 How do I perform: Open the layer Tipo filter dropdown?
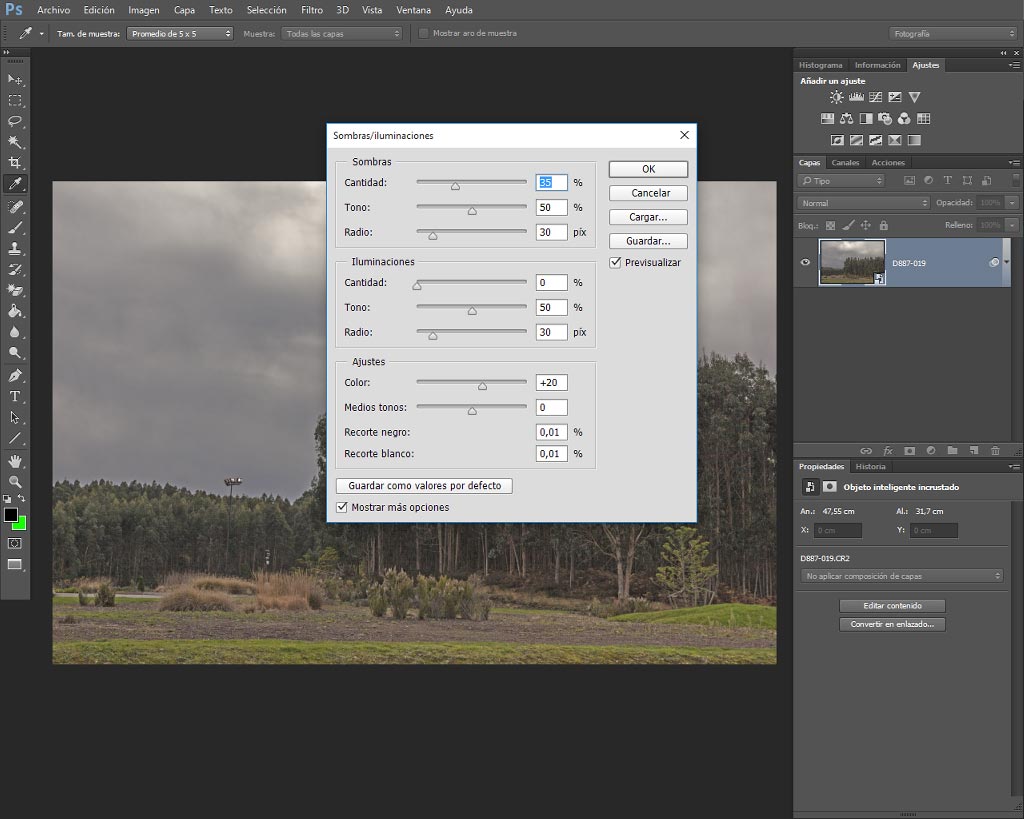tap(841, 181)
